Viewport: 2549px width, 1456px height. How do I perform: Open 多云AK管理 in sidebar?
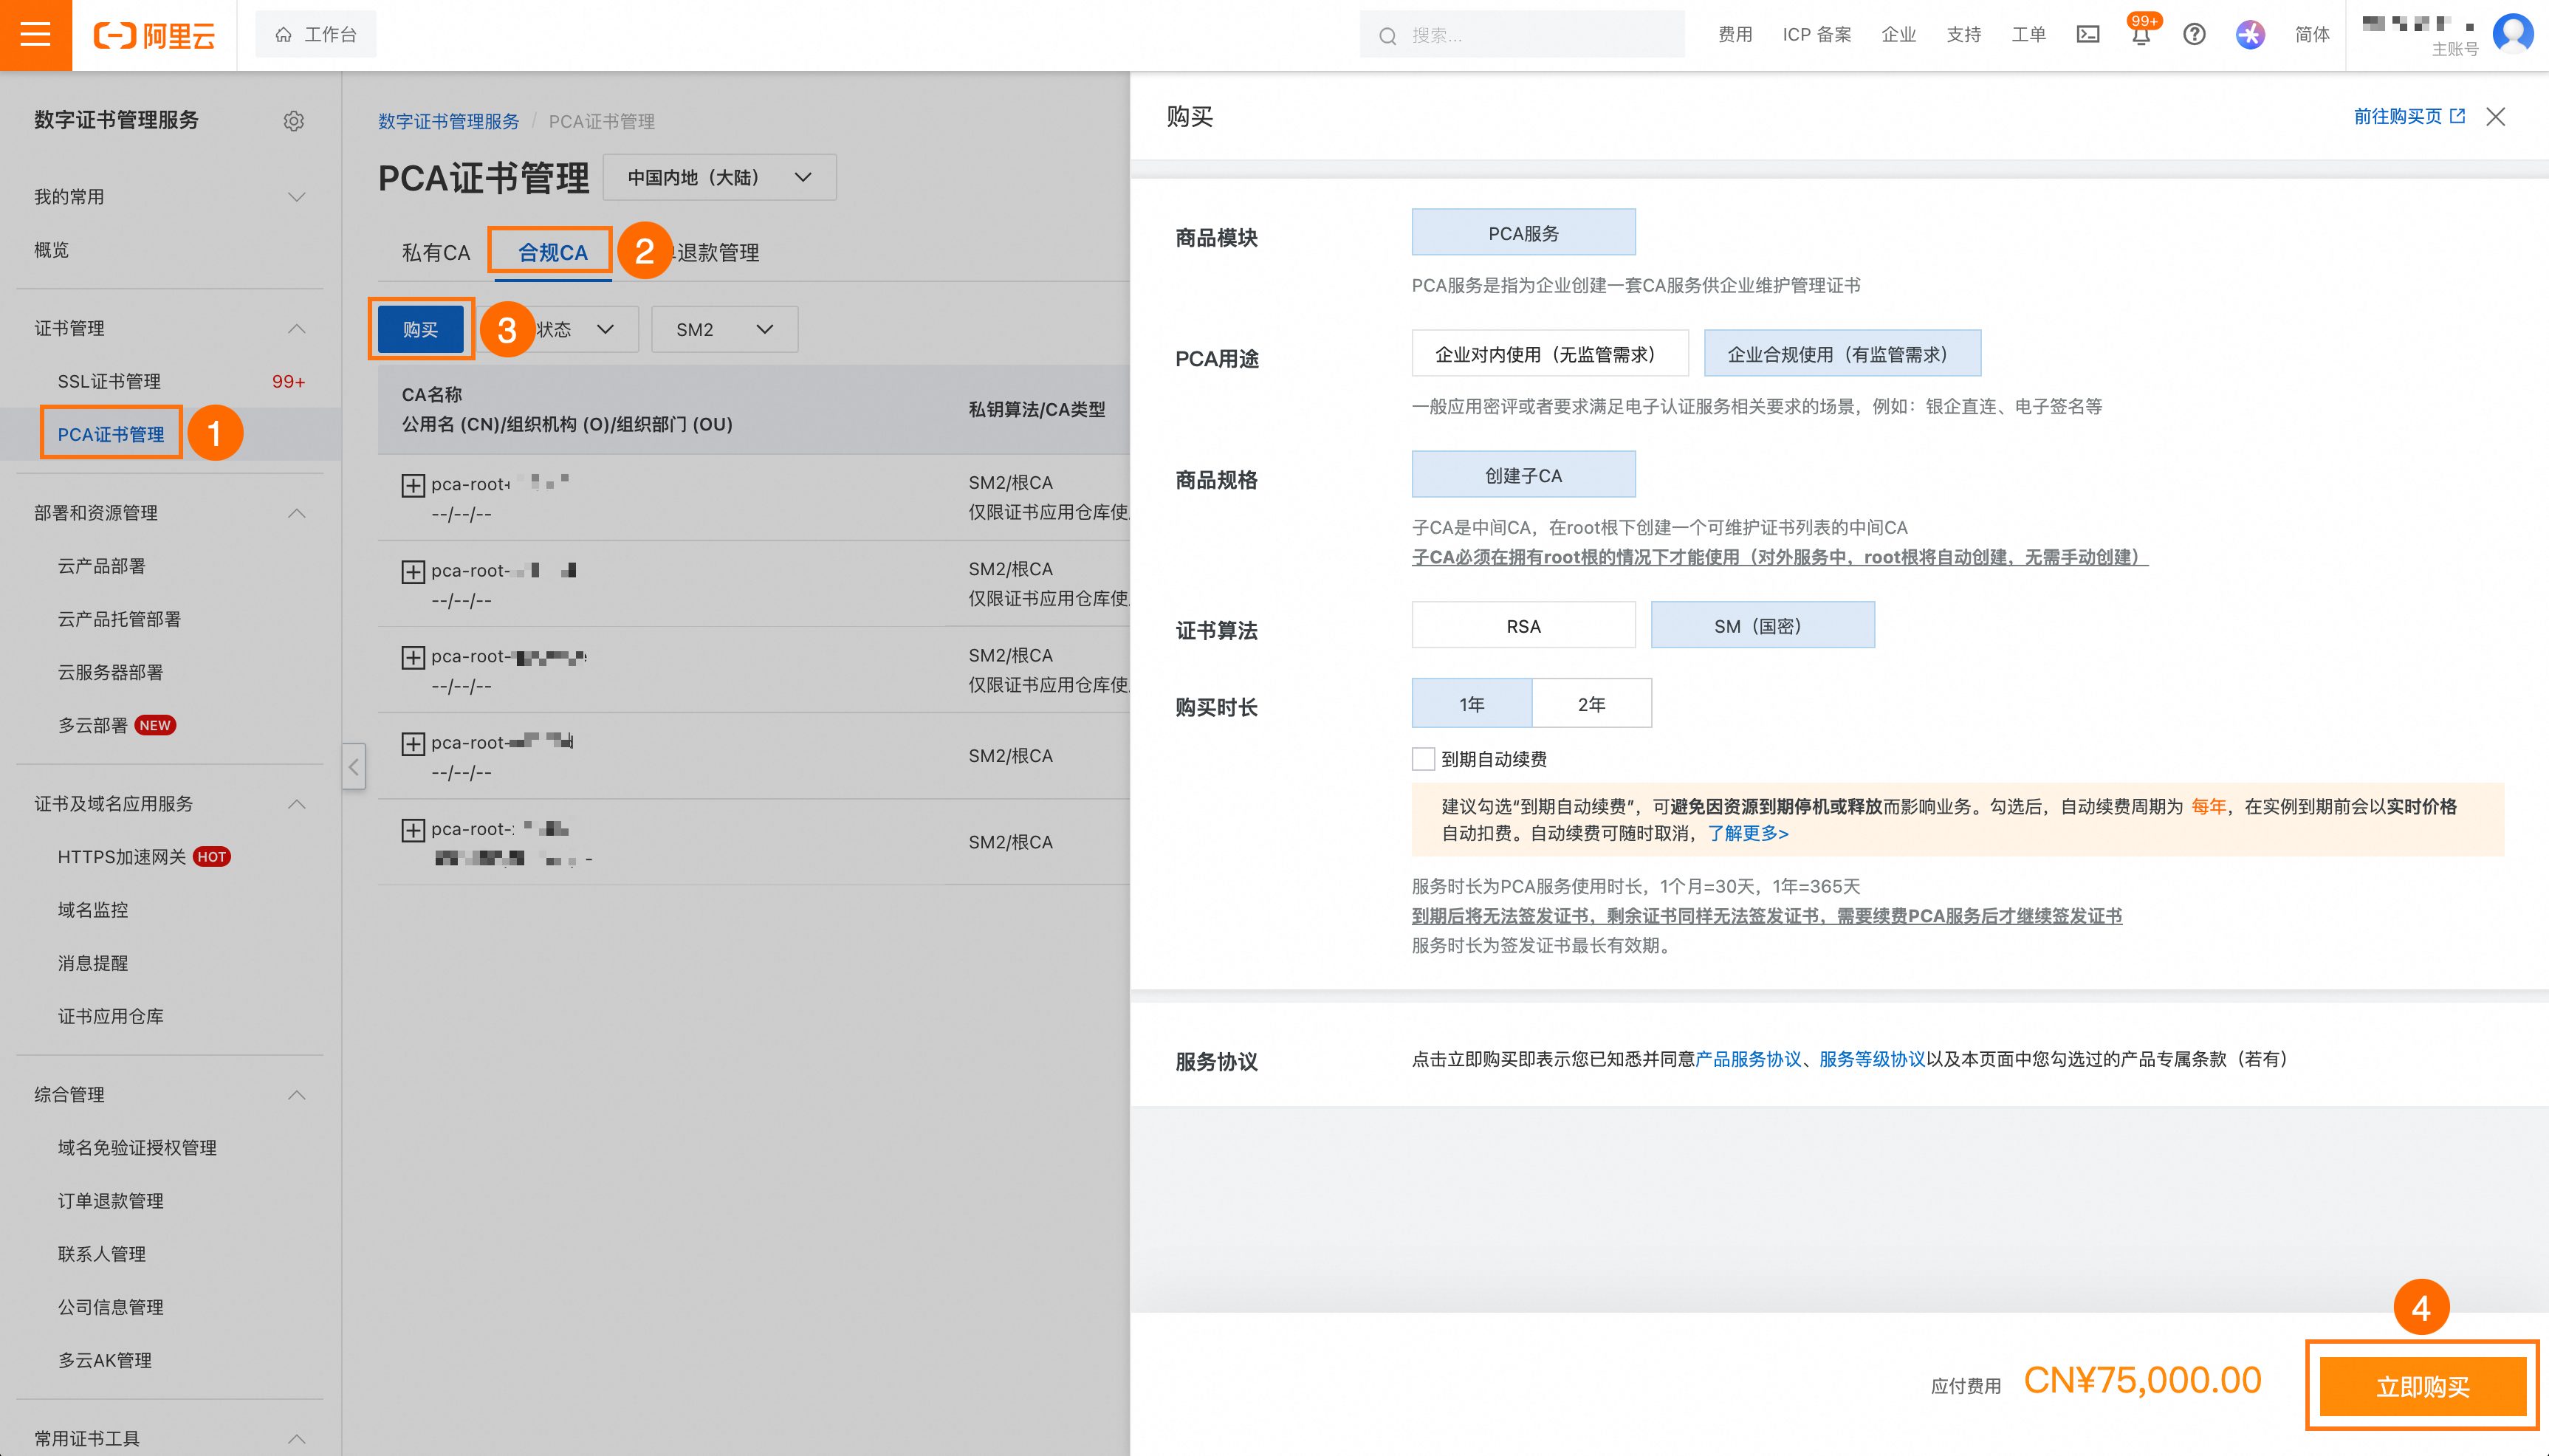(104, 1360)
